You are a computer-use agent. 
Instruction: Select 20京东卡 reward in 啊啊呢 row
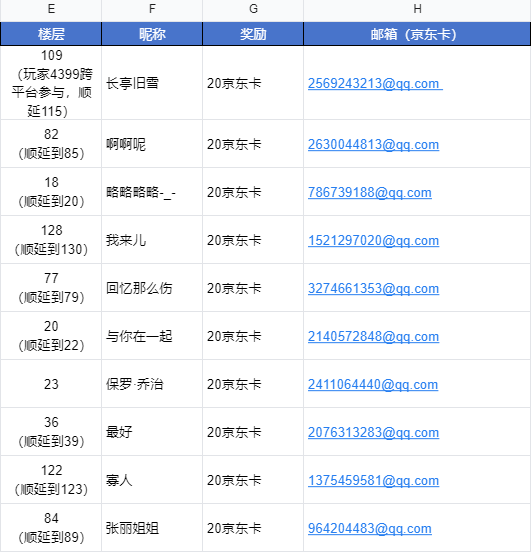click(x=253, y=144)
